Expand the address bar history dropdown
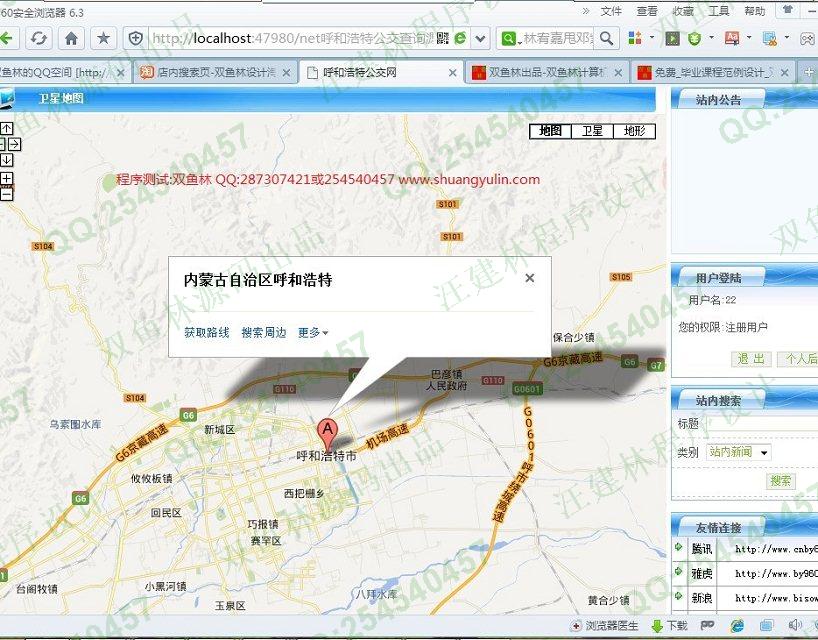The width and height of the screenshot is (818, 640). [480, 38]
